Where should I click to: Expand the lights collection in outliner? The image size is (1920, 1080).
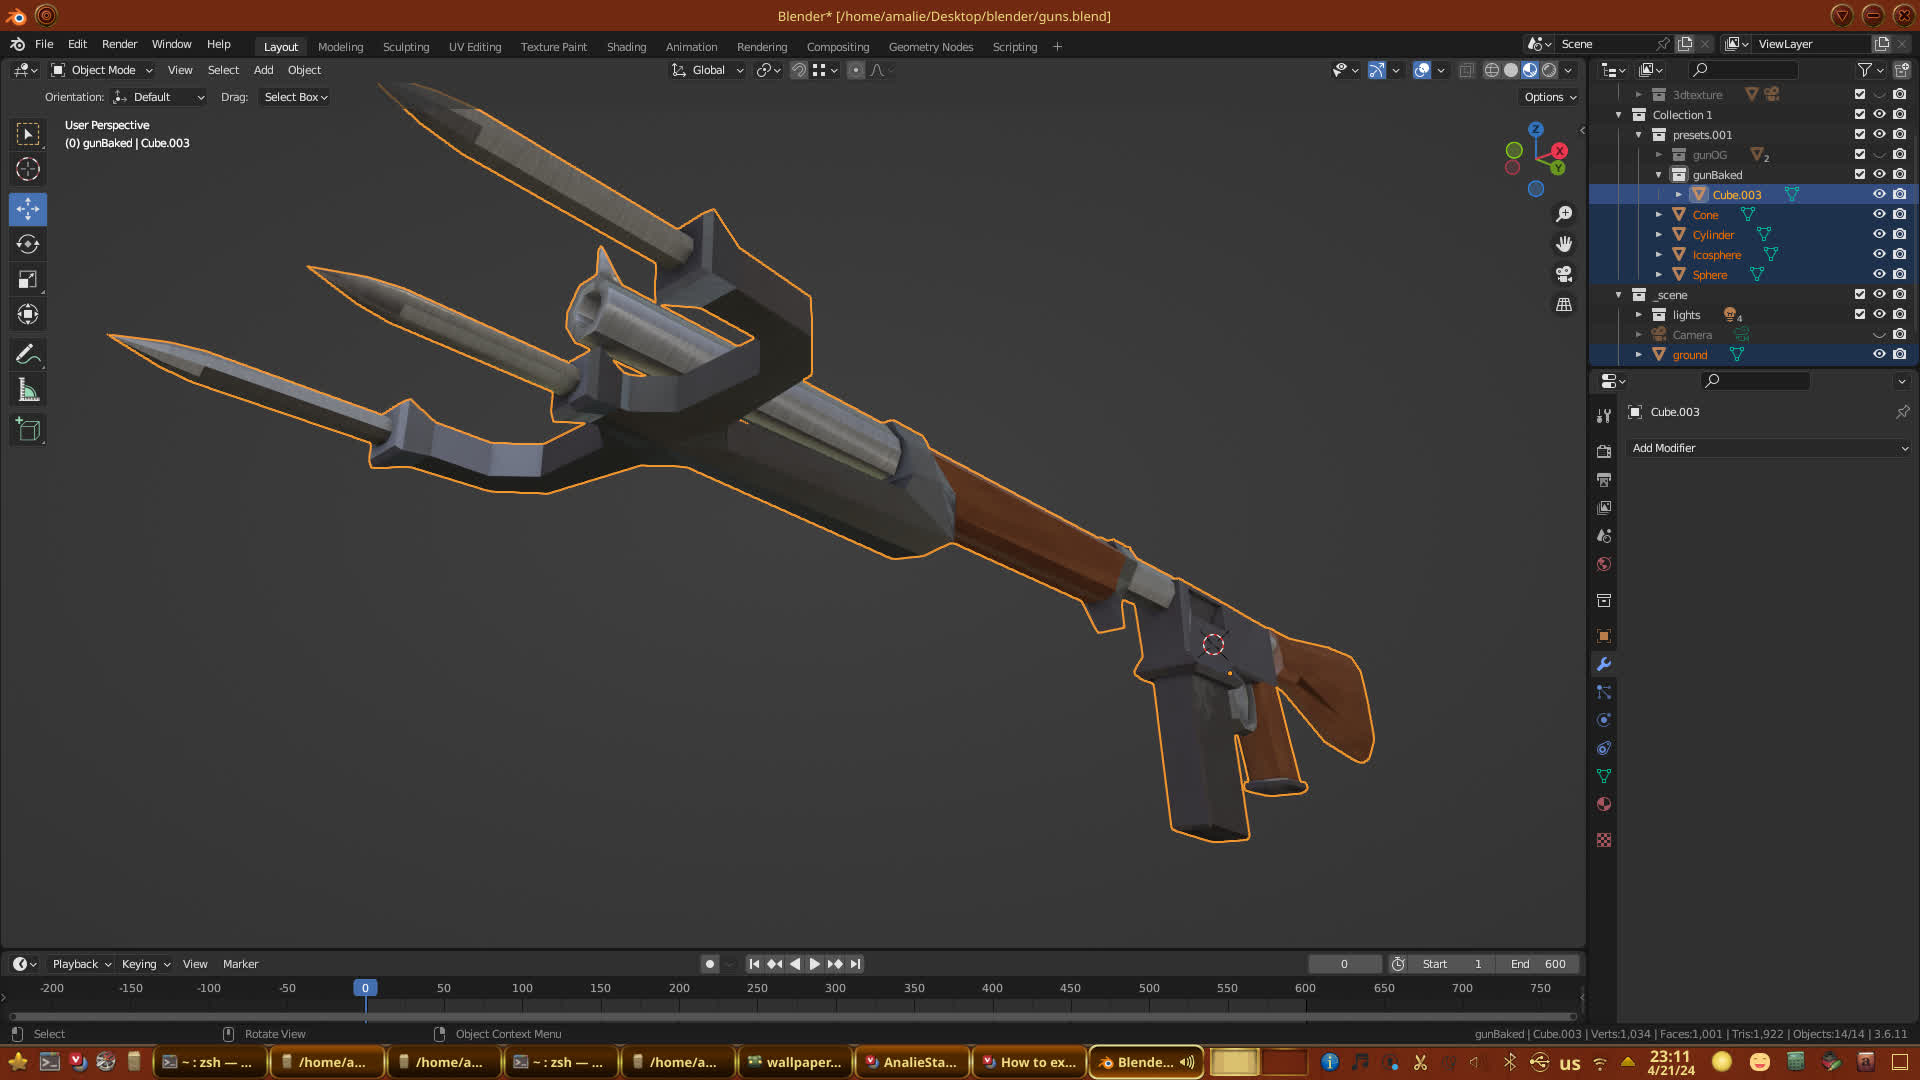[1638, 314]
